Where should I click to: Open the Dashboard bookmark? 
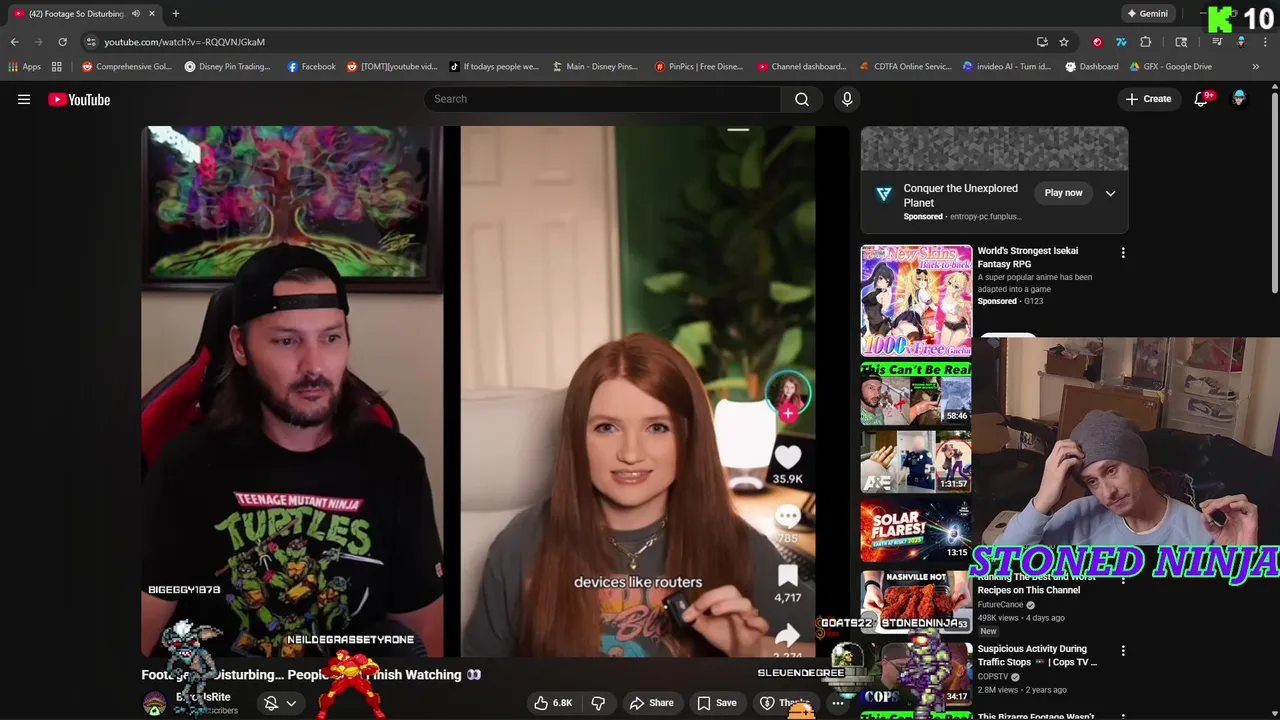point(1092,67)
